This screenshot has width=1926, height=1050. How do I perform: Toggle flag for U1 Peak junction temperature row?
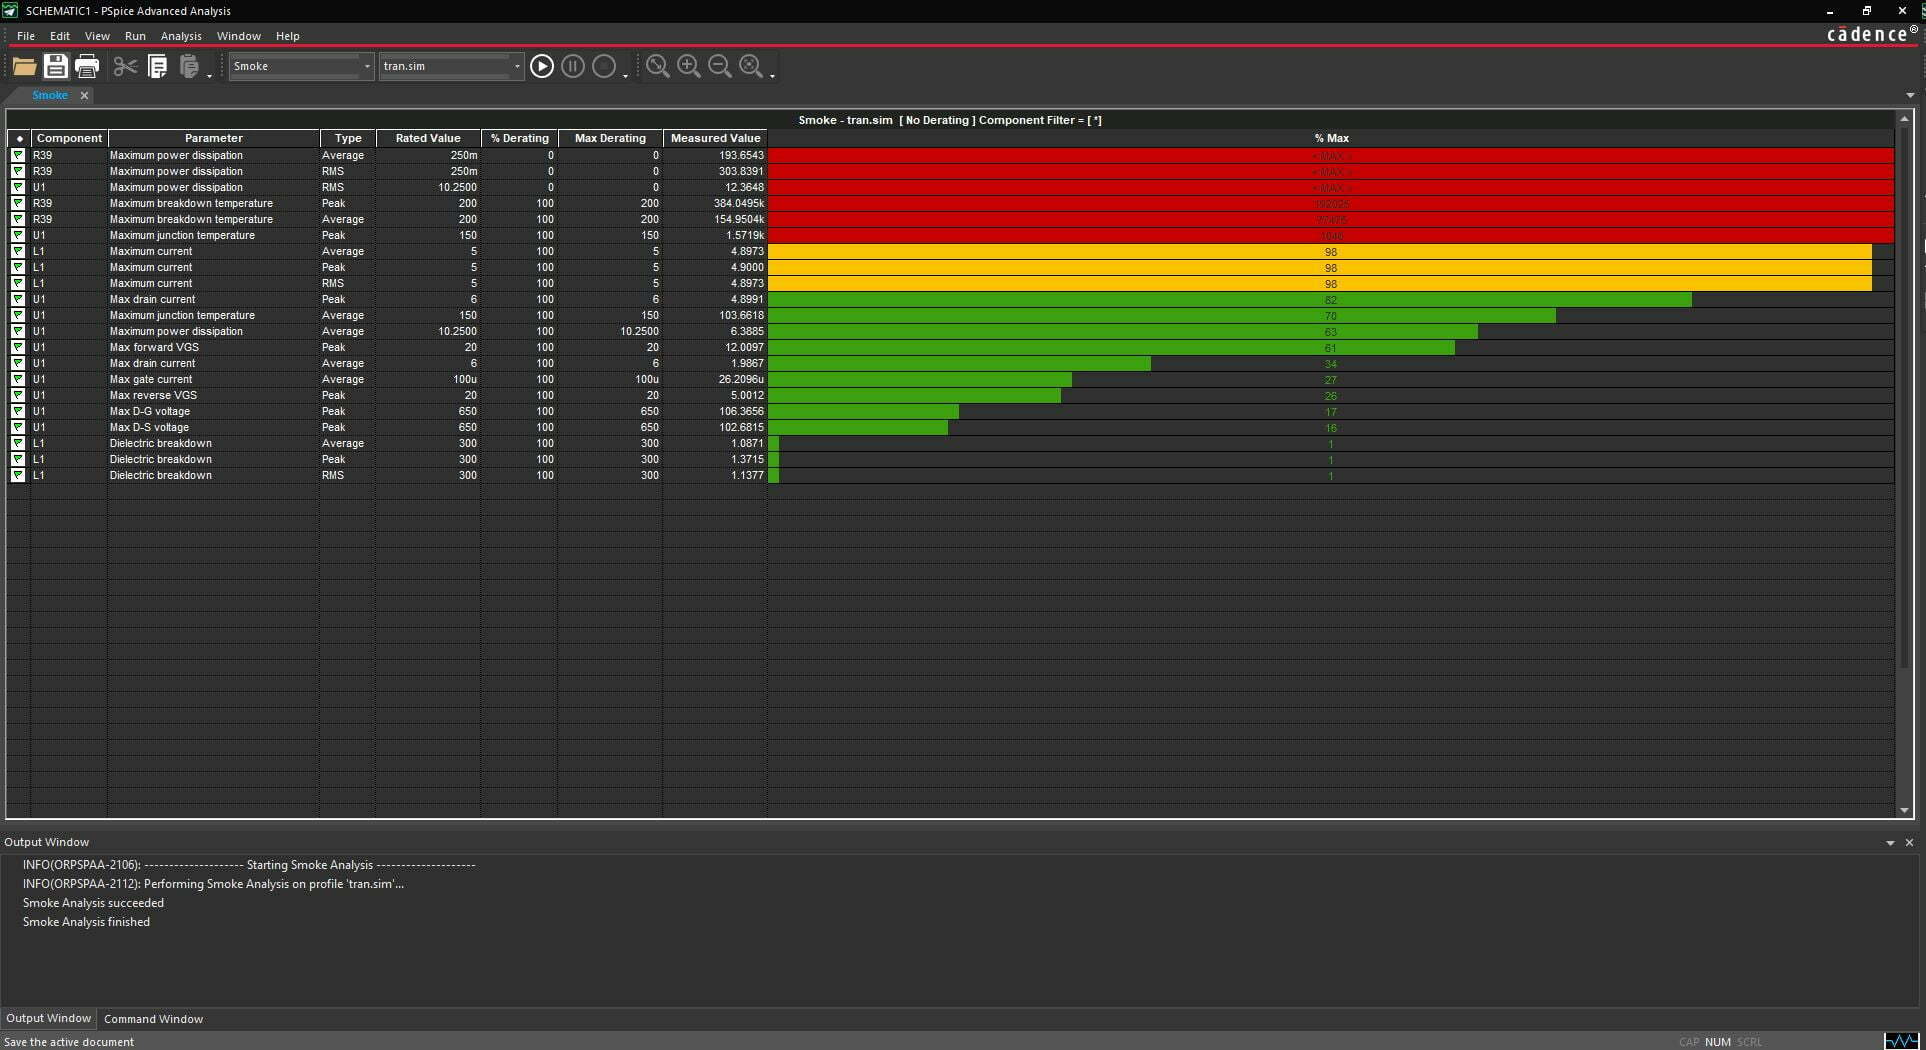coord(18,235)
